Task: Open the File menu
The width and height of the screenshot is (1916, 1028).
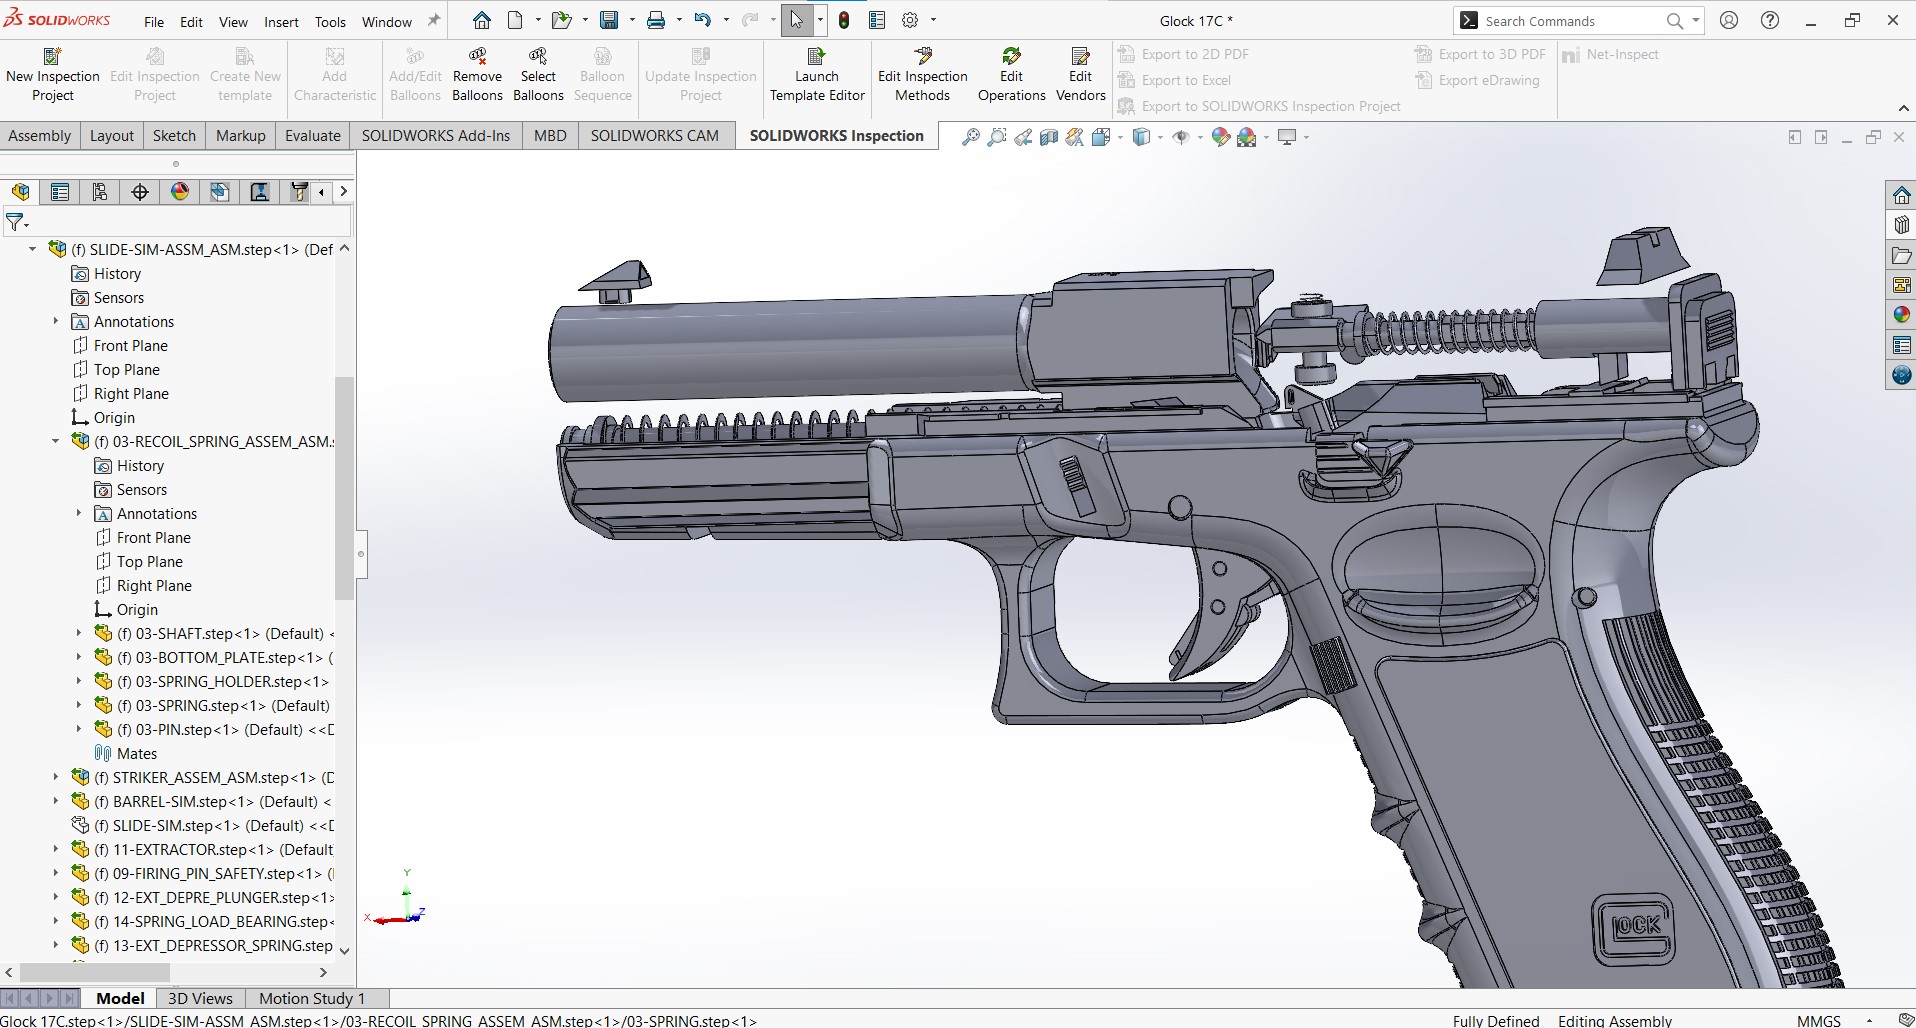Action: (x=154, y=21)
